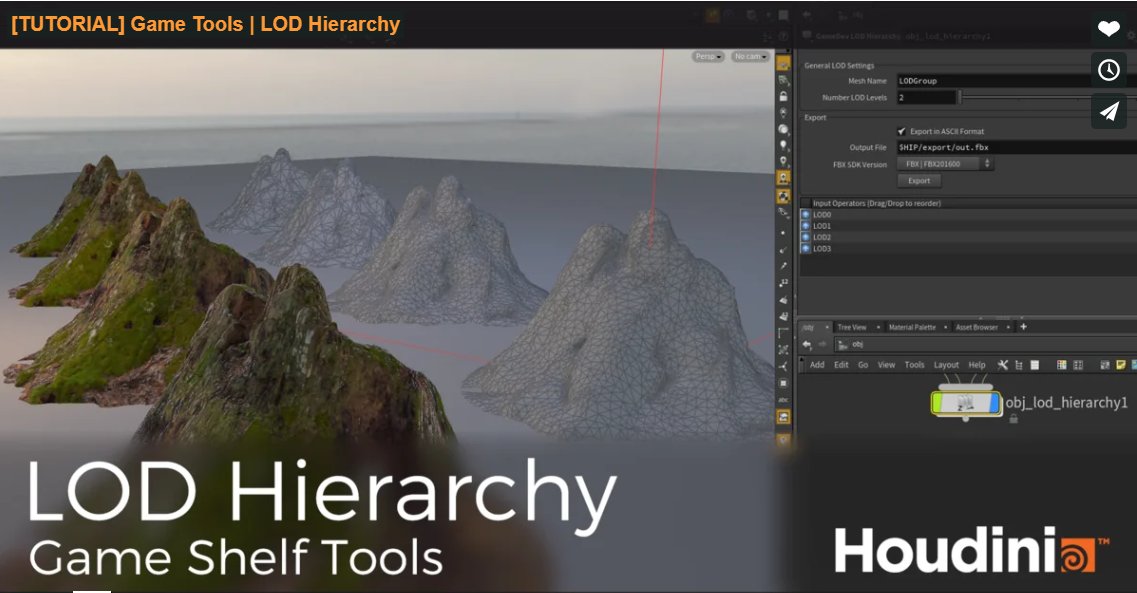Click the highlighted icon below the abc icon
Viewport: 1137px width, 593px height.
pyautogui.click(x=783, y=417)
